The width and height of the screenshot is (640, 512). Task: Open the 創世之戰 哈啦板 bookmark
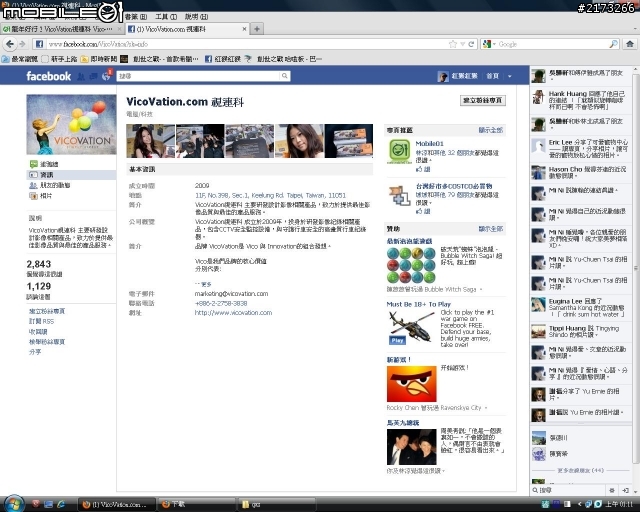(284, 59)
